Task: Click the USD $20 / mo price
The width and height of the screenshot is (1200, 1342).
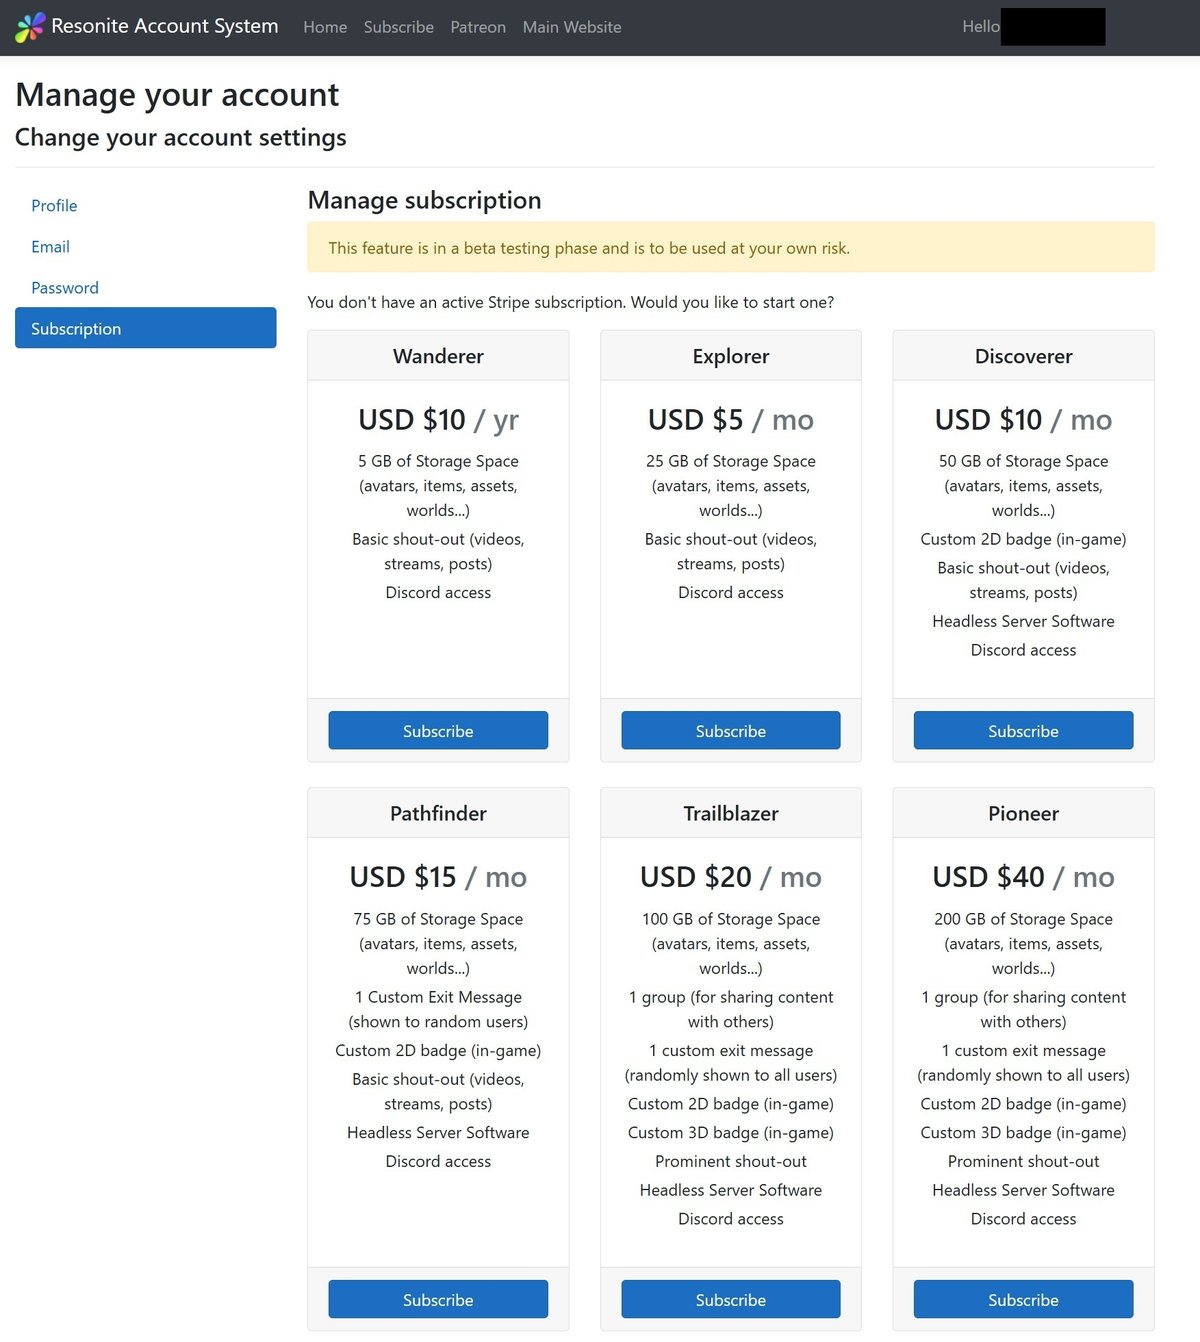Action: pyautogui.click(x=731, y=877)
